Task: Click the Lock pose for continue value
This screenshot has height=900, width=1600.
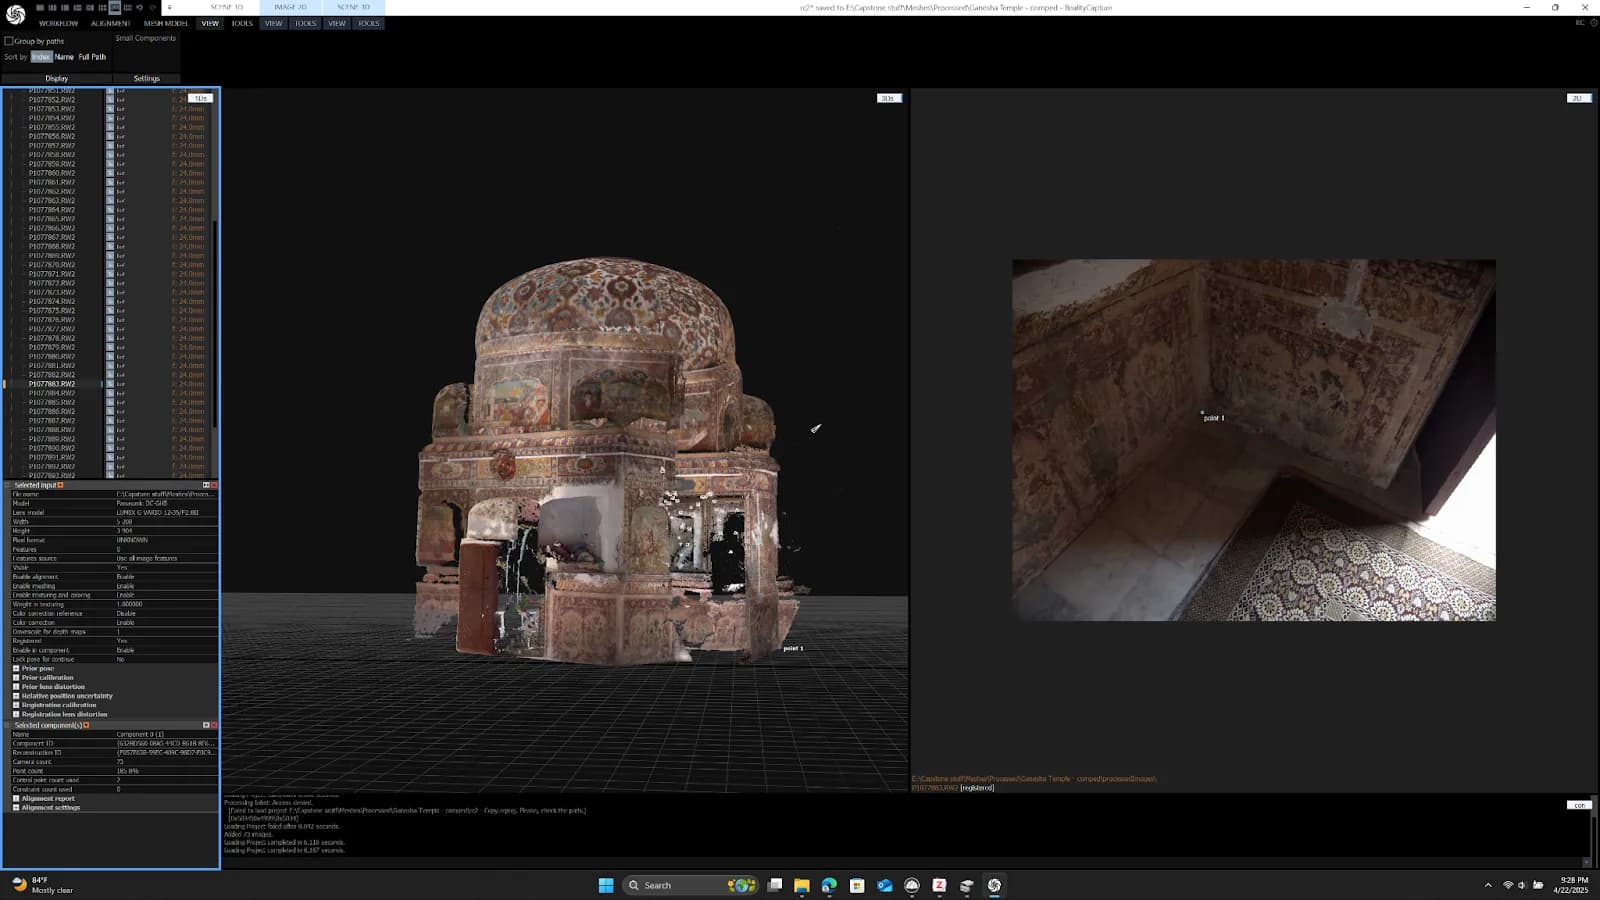Action: [166, 659]
